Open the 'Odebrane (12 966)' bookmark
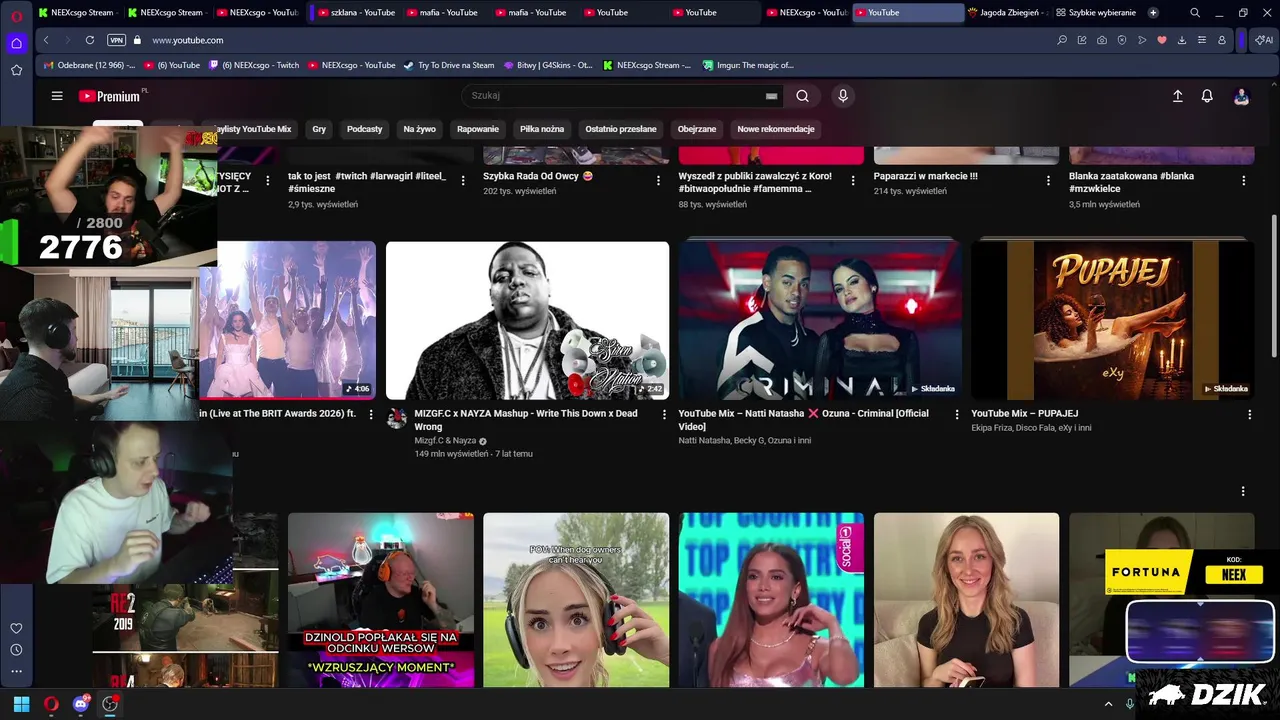This screenshot has height=720, width=1280. coord(88,65)
